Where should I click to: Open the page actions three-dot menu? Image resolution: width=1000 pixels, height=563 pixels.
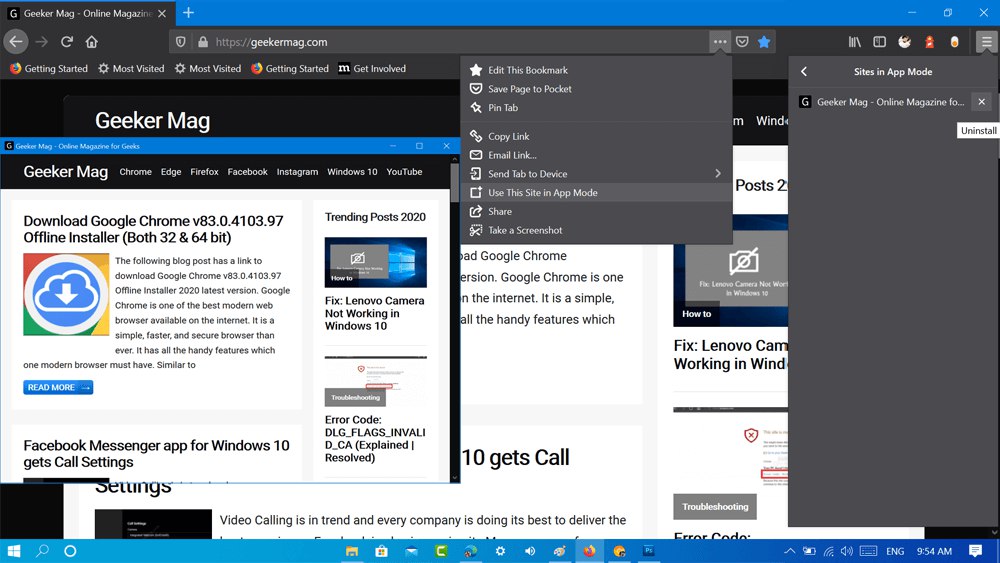pos(720,42)
